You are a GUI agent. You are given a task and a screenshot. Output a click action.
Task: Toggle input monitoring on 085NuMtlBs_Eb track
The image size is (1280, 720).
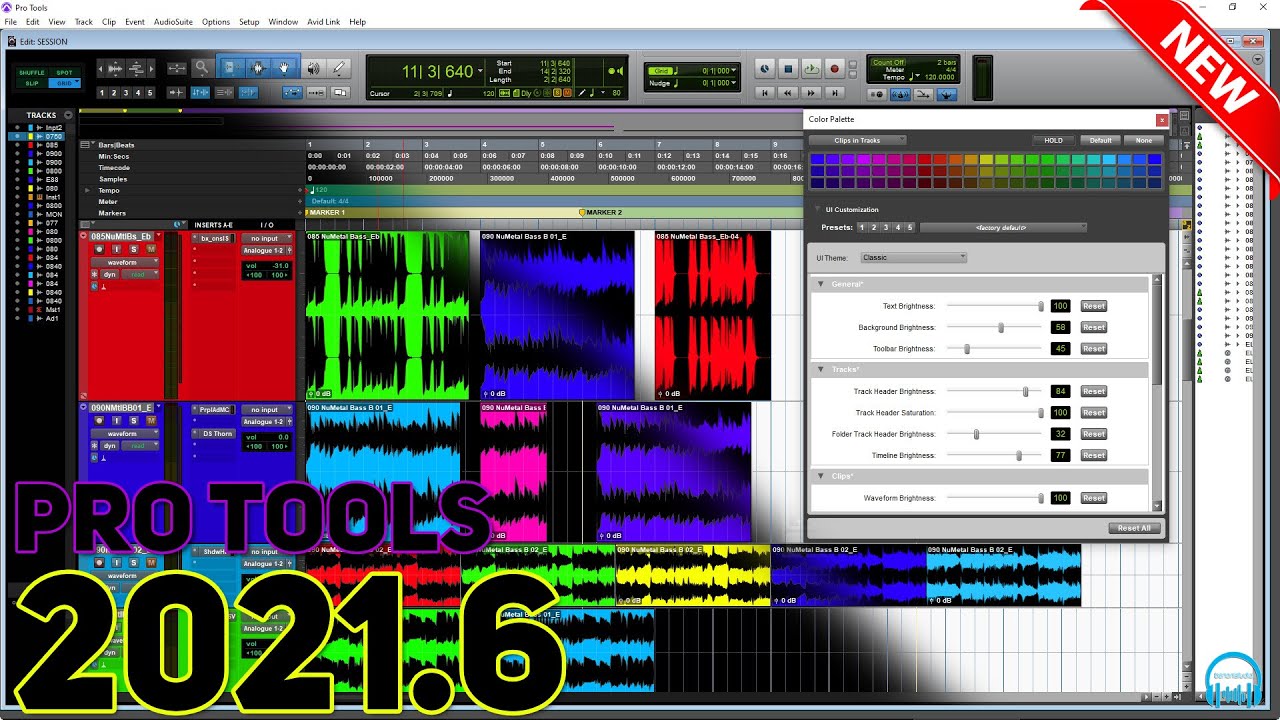pos(116,249)
